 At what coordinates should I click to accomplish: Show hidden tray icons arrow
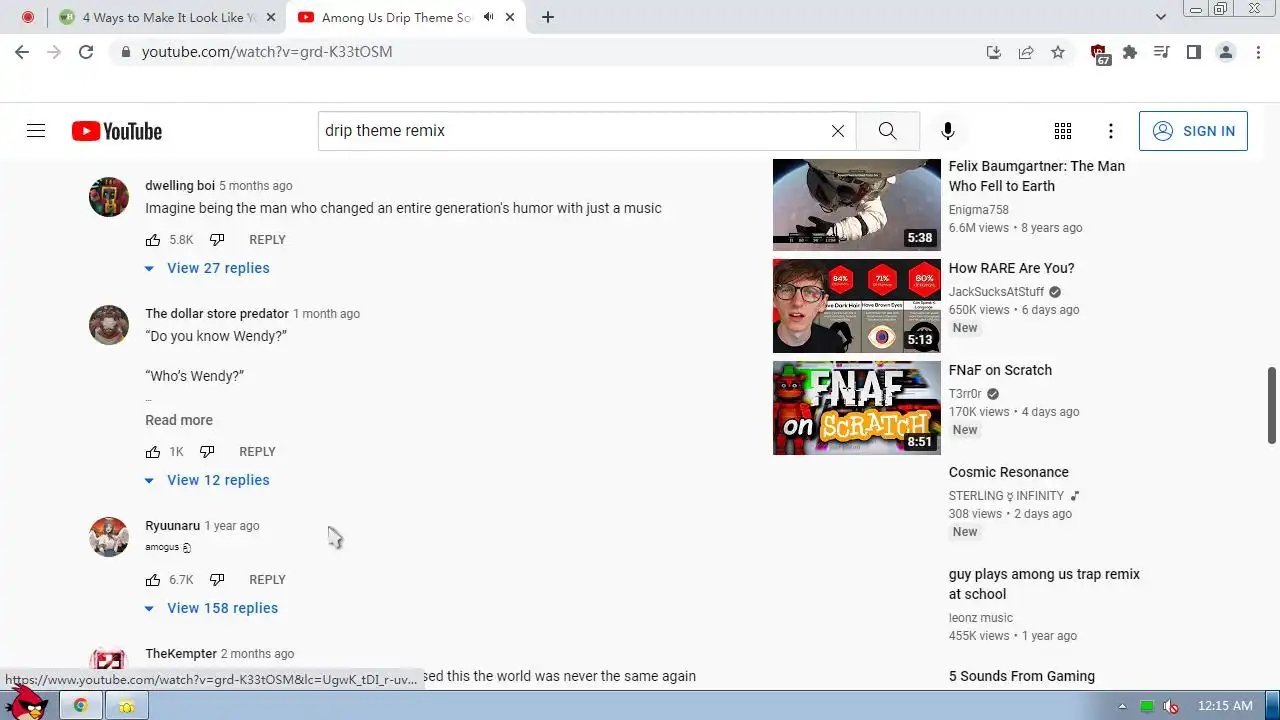1122,707
